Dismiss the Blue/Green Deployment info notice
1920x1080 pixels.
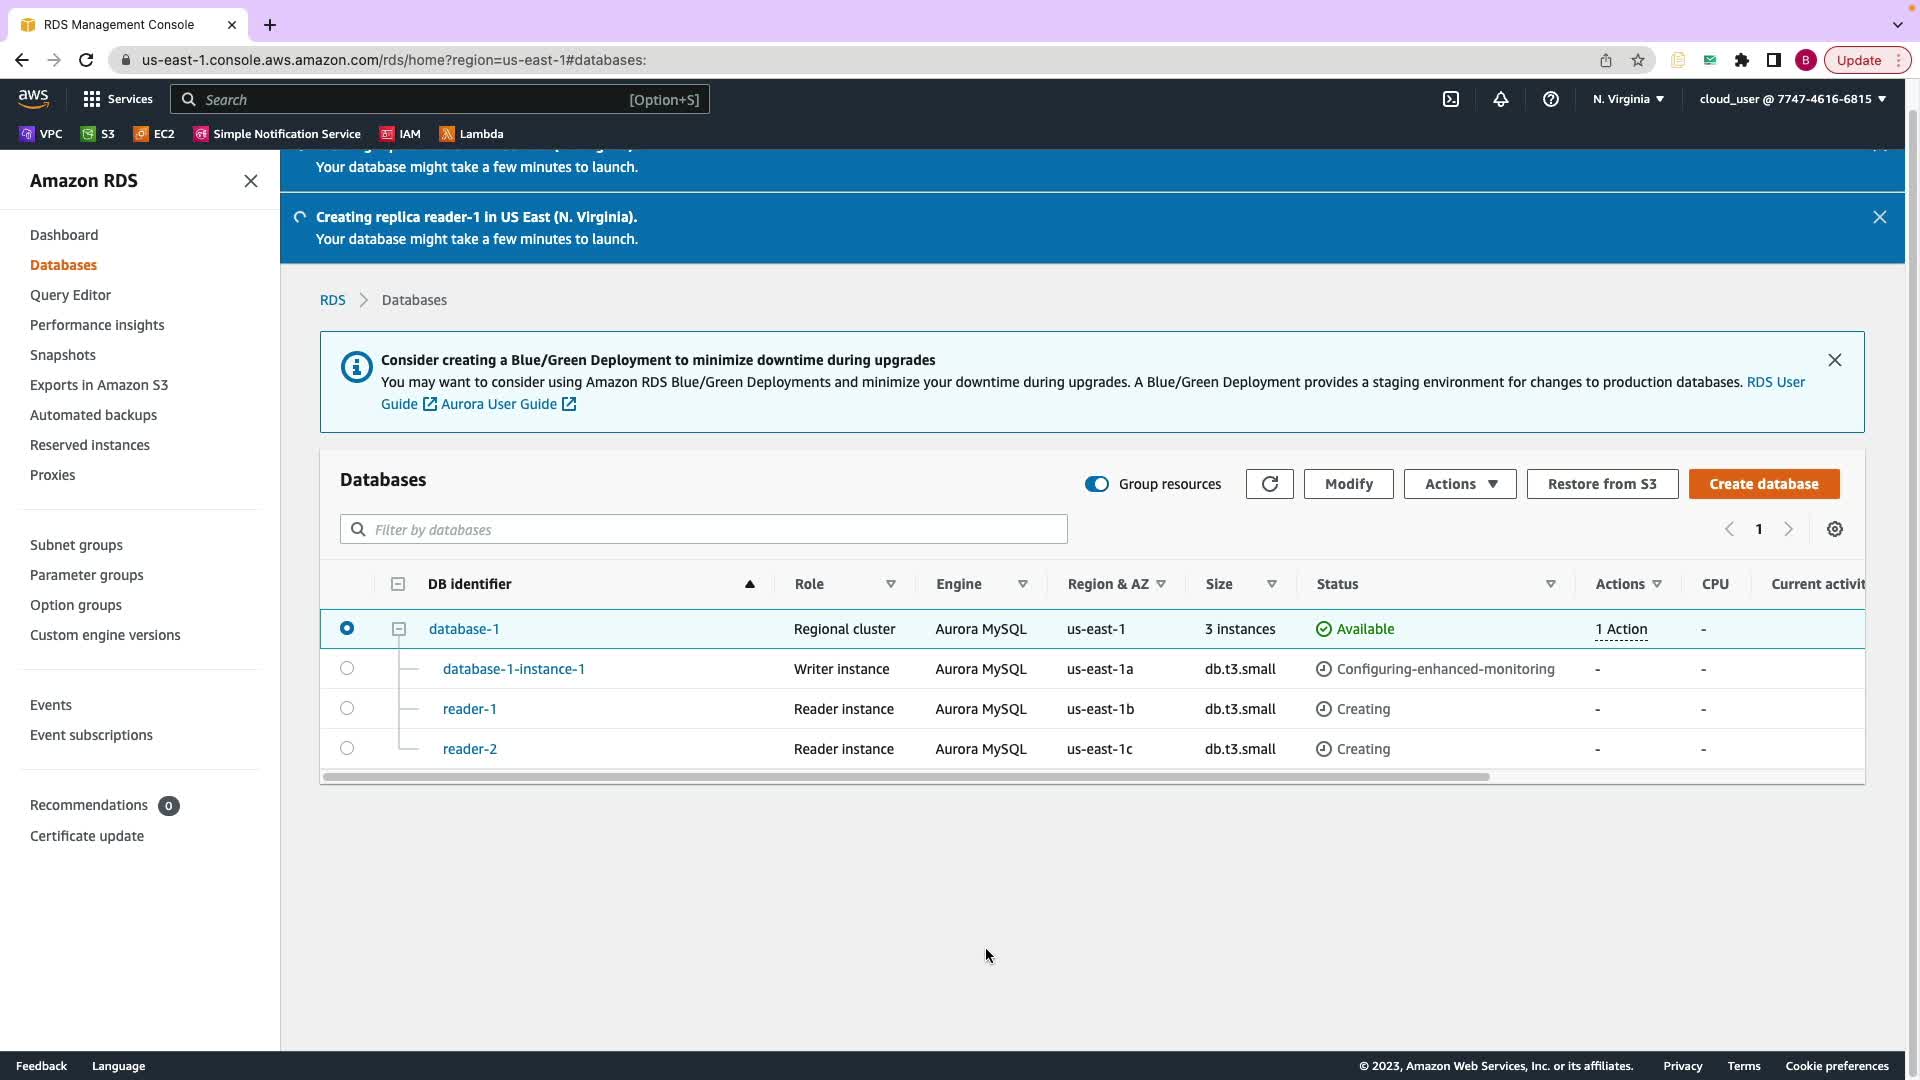point(1835,360)
